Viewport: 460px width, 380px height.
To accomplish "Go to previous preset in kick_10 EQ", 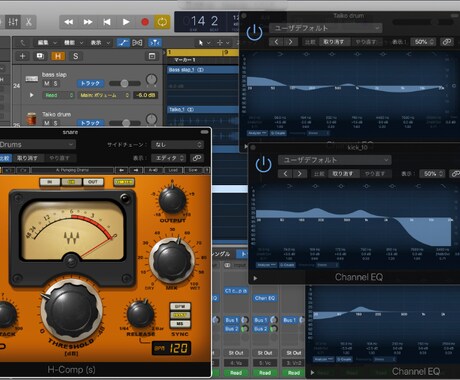I will click(x=285, y=174).
